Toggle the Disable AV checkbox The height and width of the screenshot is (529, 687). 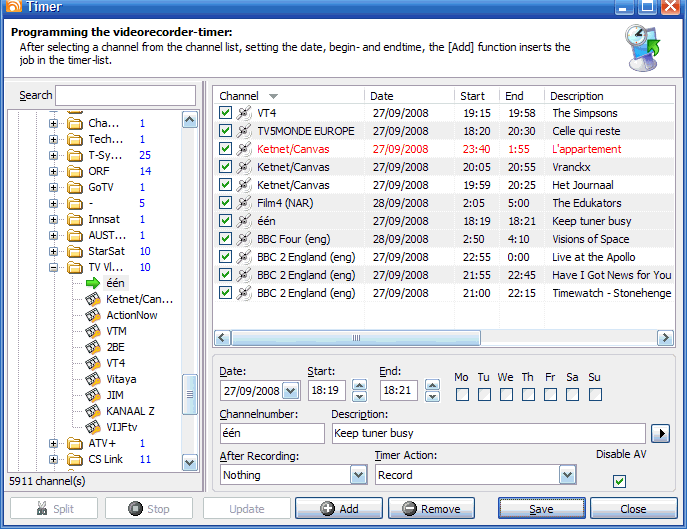coord(619,481)
